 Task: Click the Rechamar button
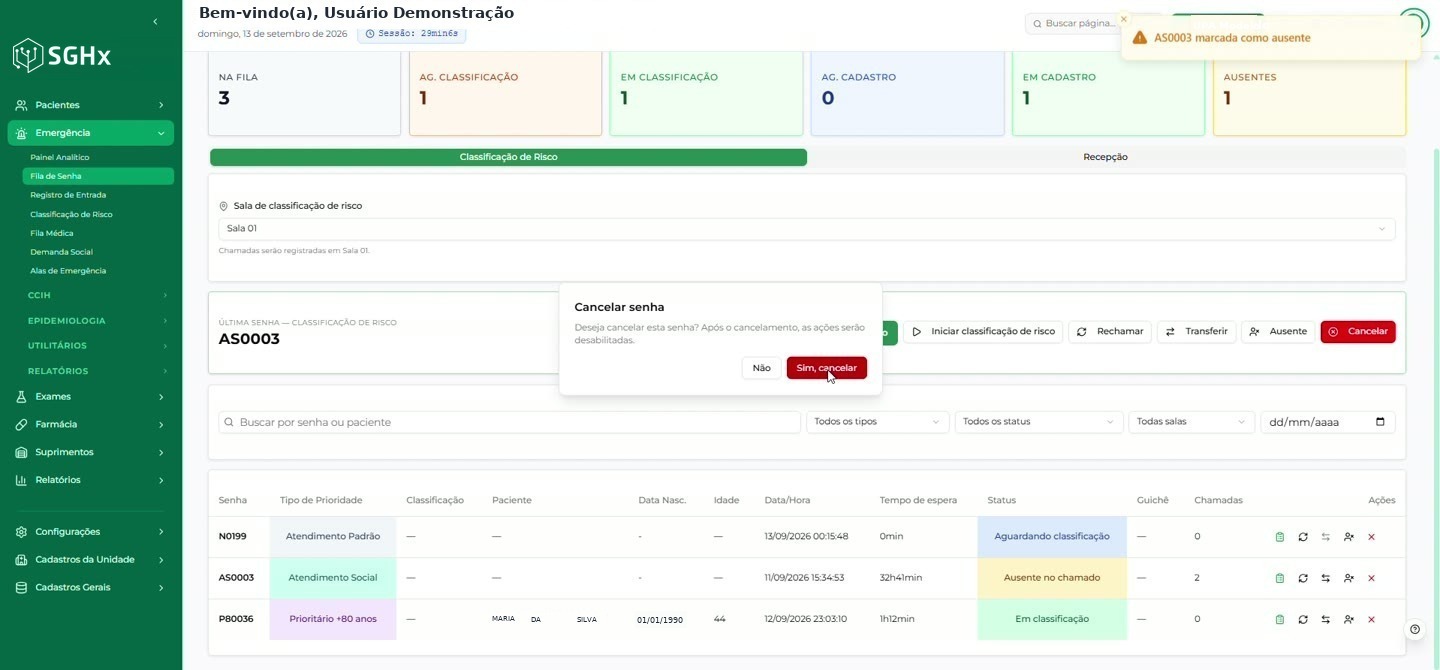click(1110, 332)
